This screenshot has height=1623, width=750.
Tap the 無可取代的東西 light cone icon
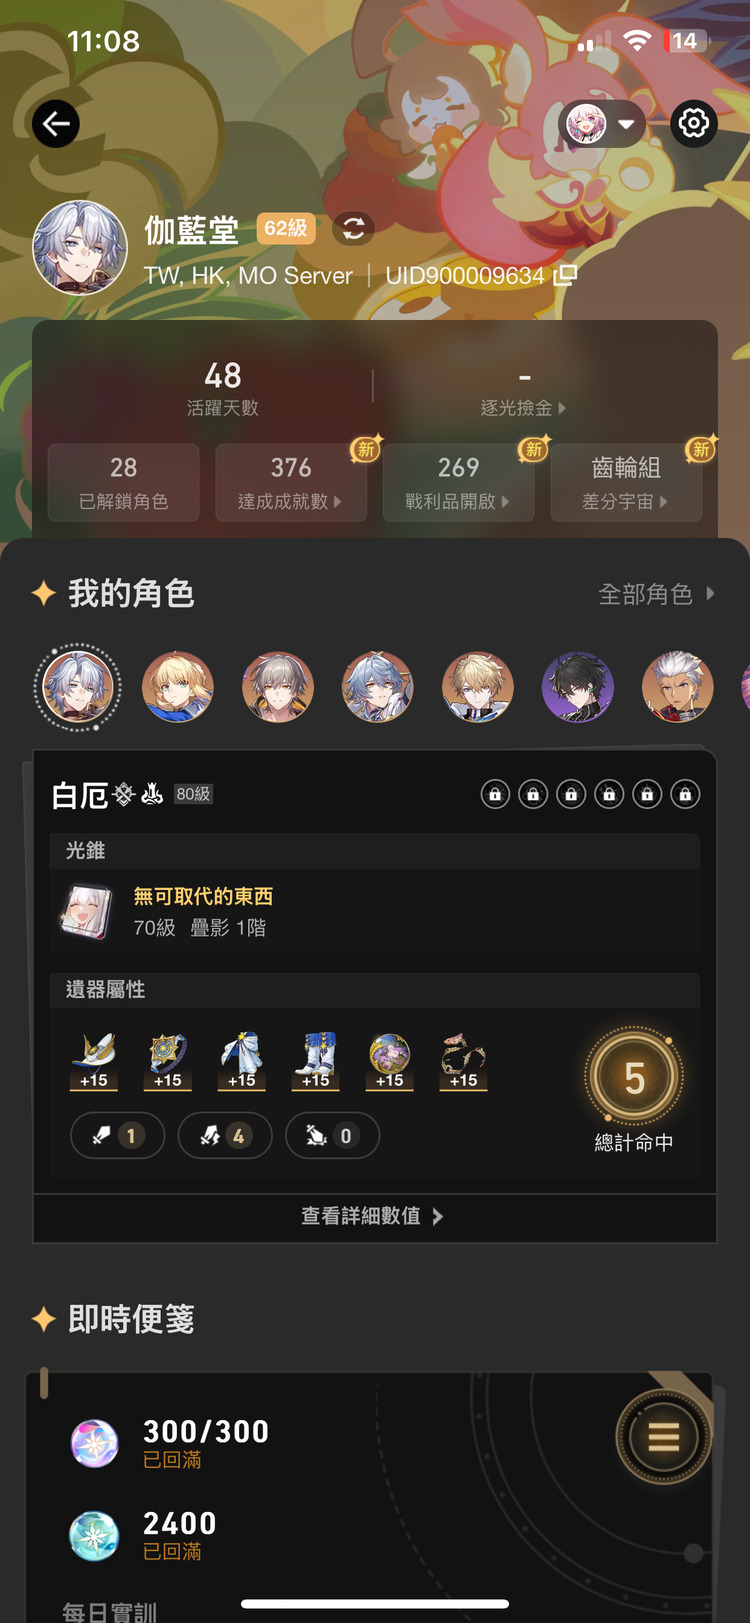(85, 911)
